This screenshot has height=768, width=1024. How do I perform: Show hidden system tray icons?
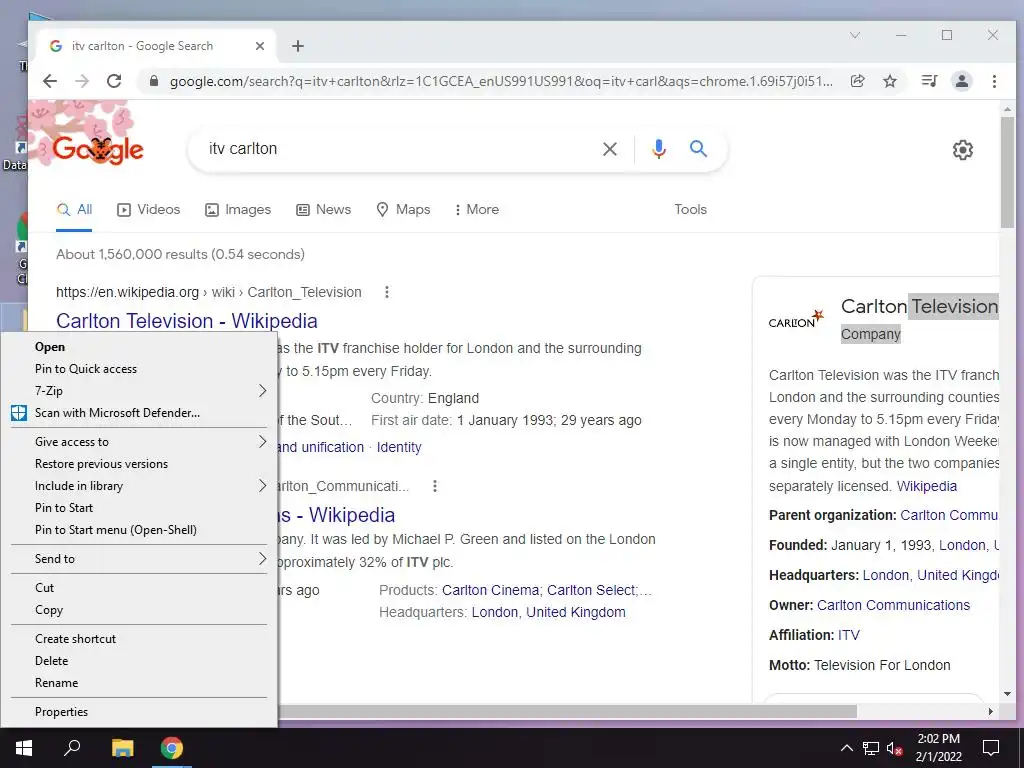pyautogui.click(x=846, y=748)
